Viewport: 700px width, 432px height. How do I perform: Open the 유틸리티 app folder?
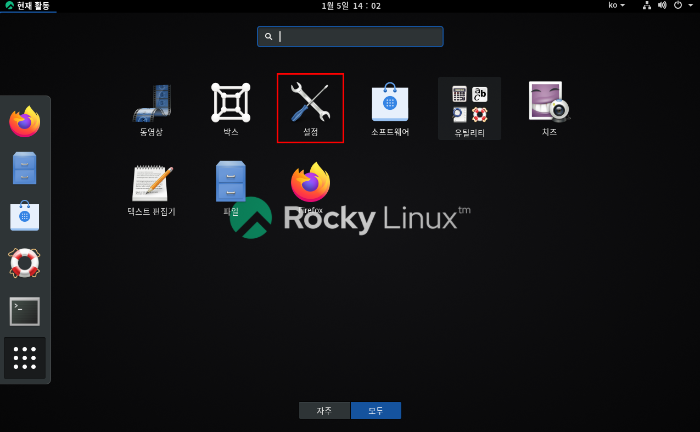tap(469, 109)
